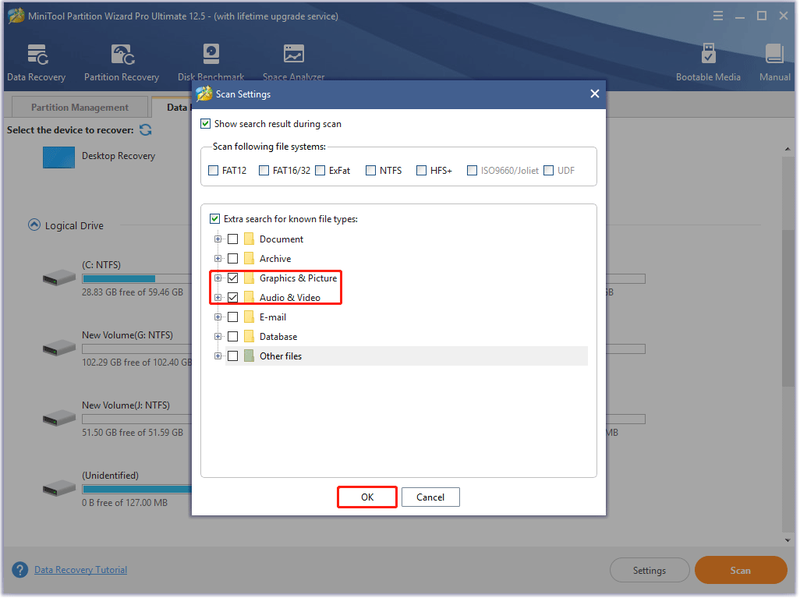The image size is (800, 598).
Task: Click the Graphics & Picture folder icon
Action: (x=249, y=278)
